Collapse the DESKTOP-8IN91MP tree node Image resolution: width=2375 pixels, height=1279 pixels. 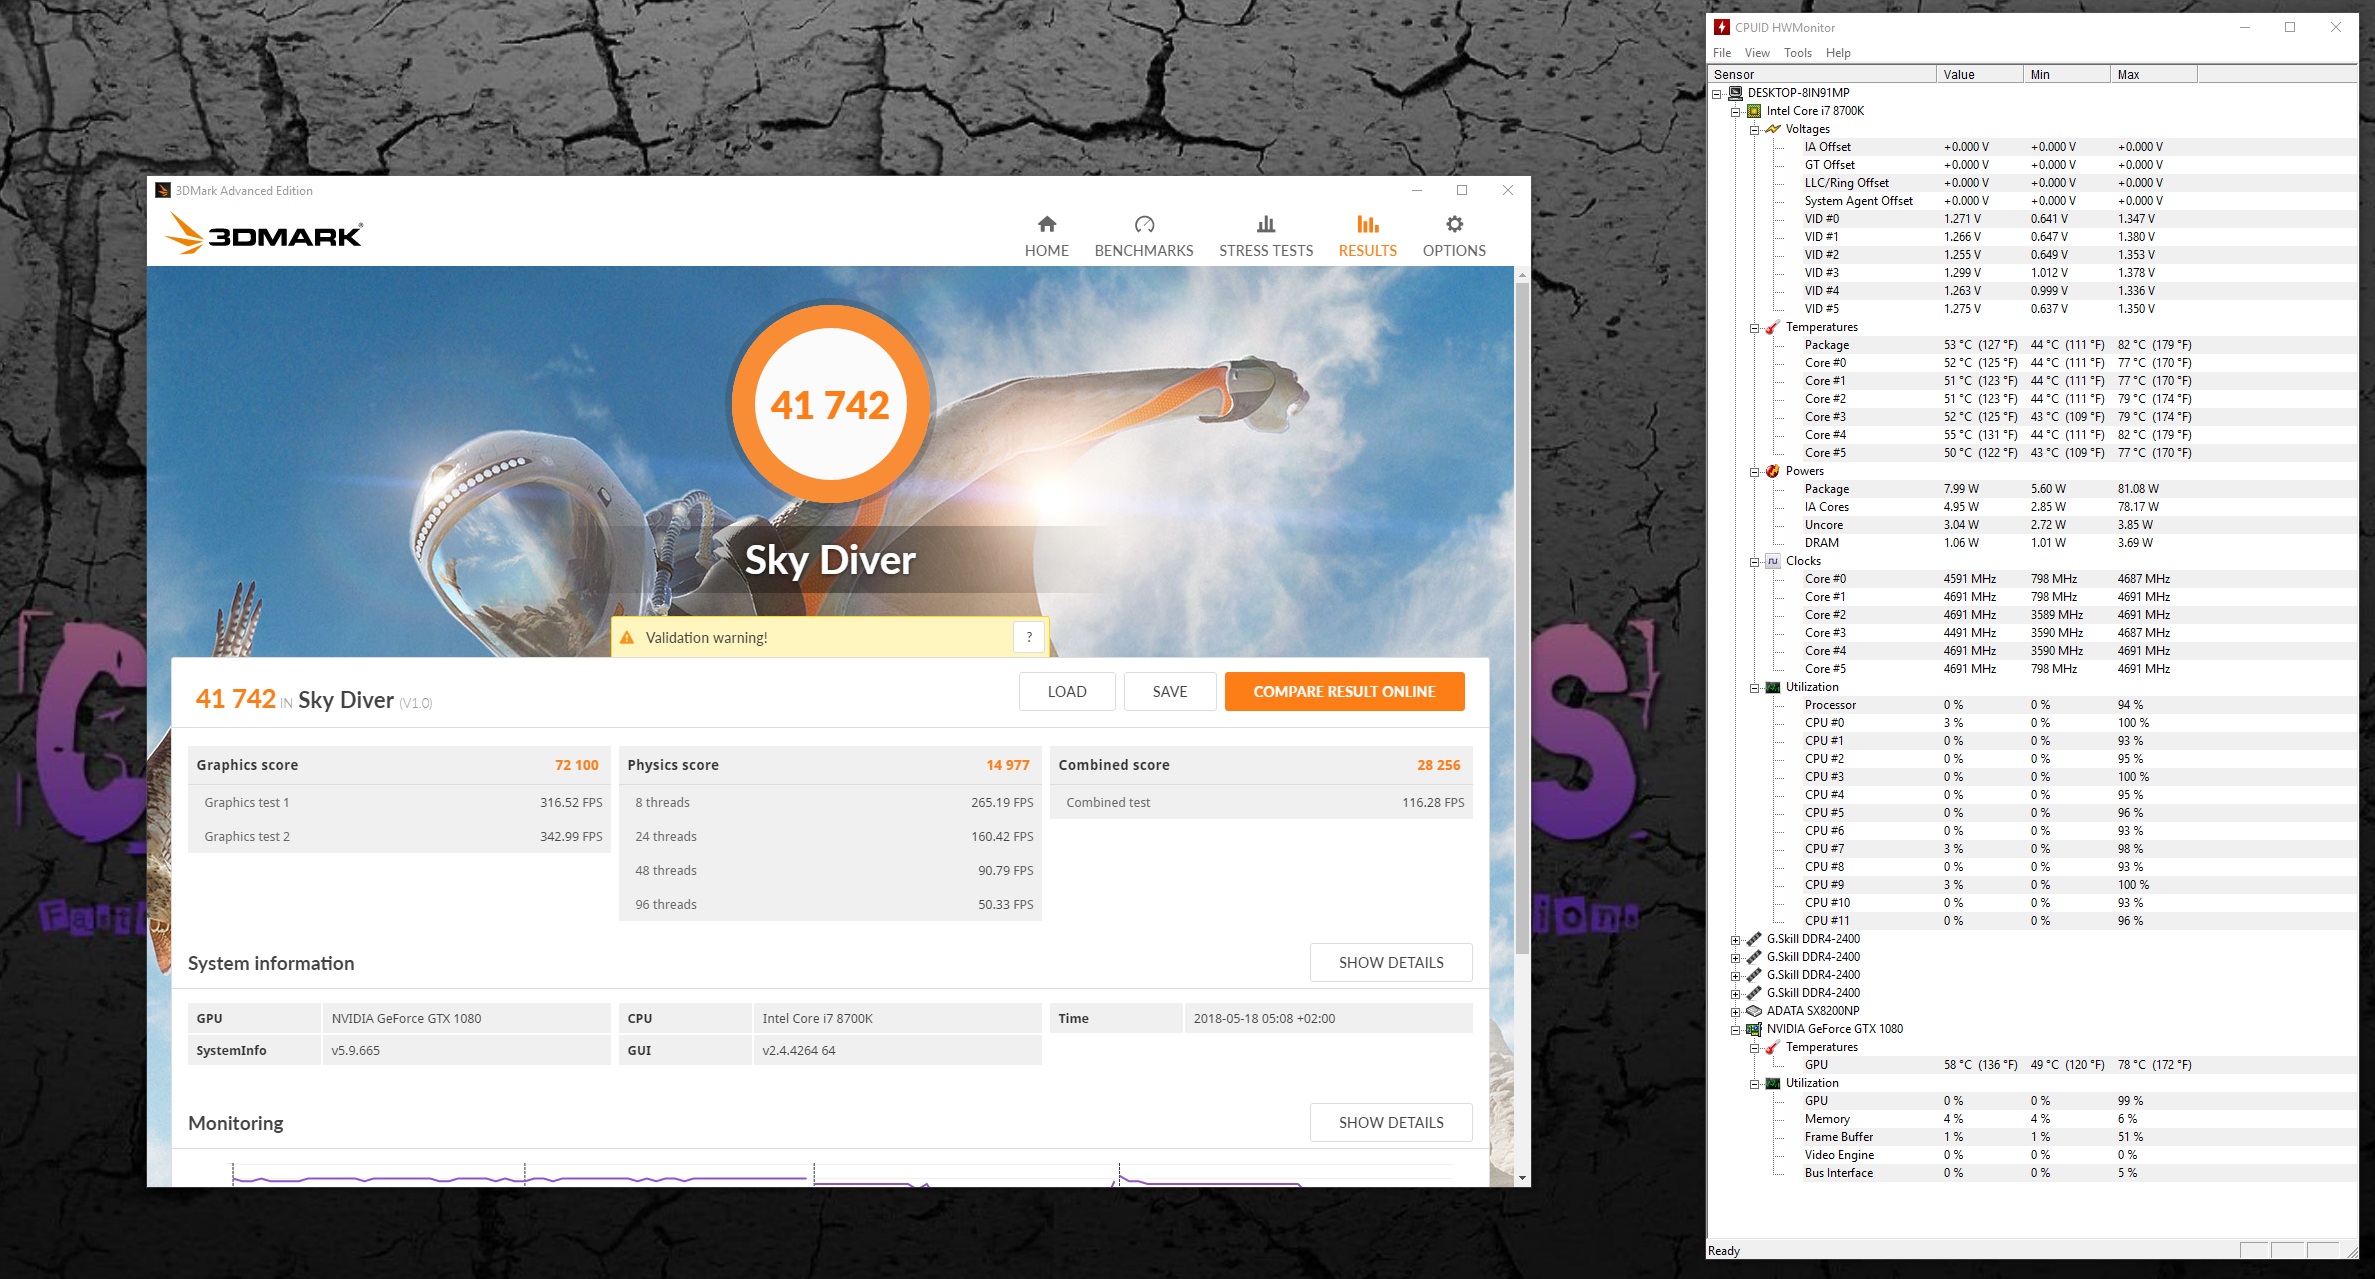point(1717,94)
